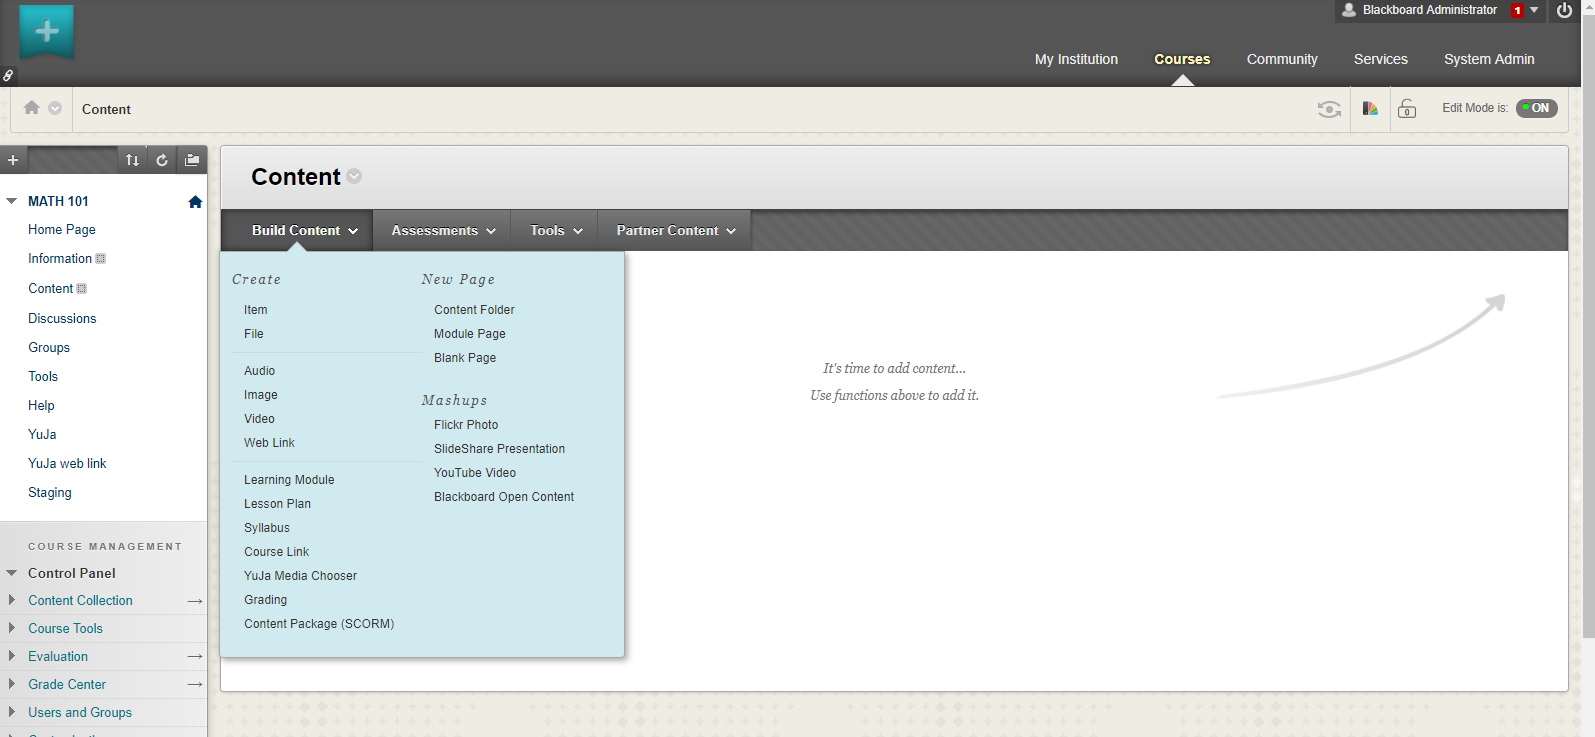This screenshot has width=1595, height=737.
Task: Select Grading in Create list
Action: (x=265, y=600)
